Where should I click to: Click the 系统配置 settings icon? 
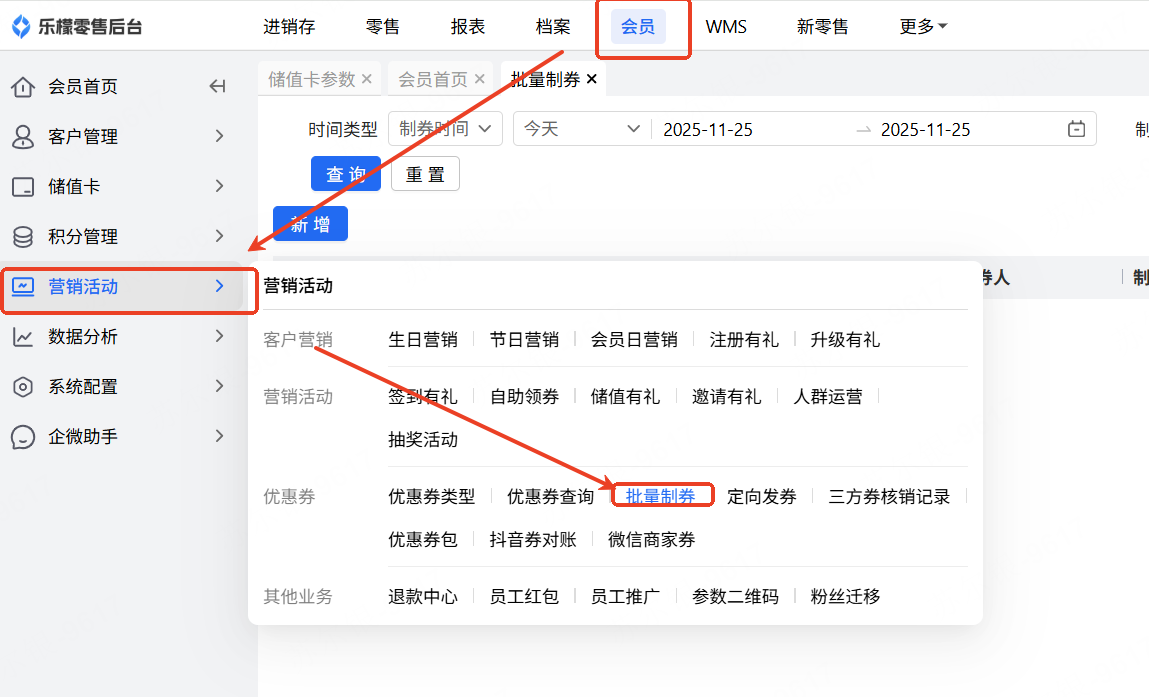tap(23, 387)
